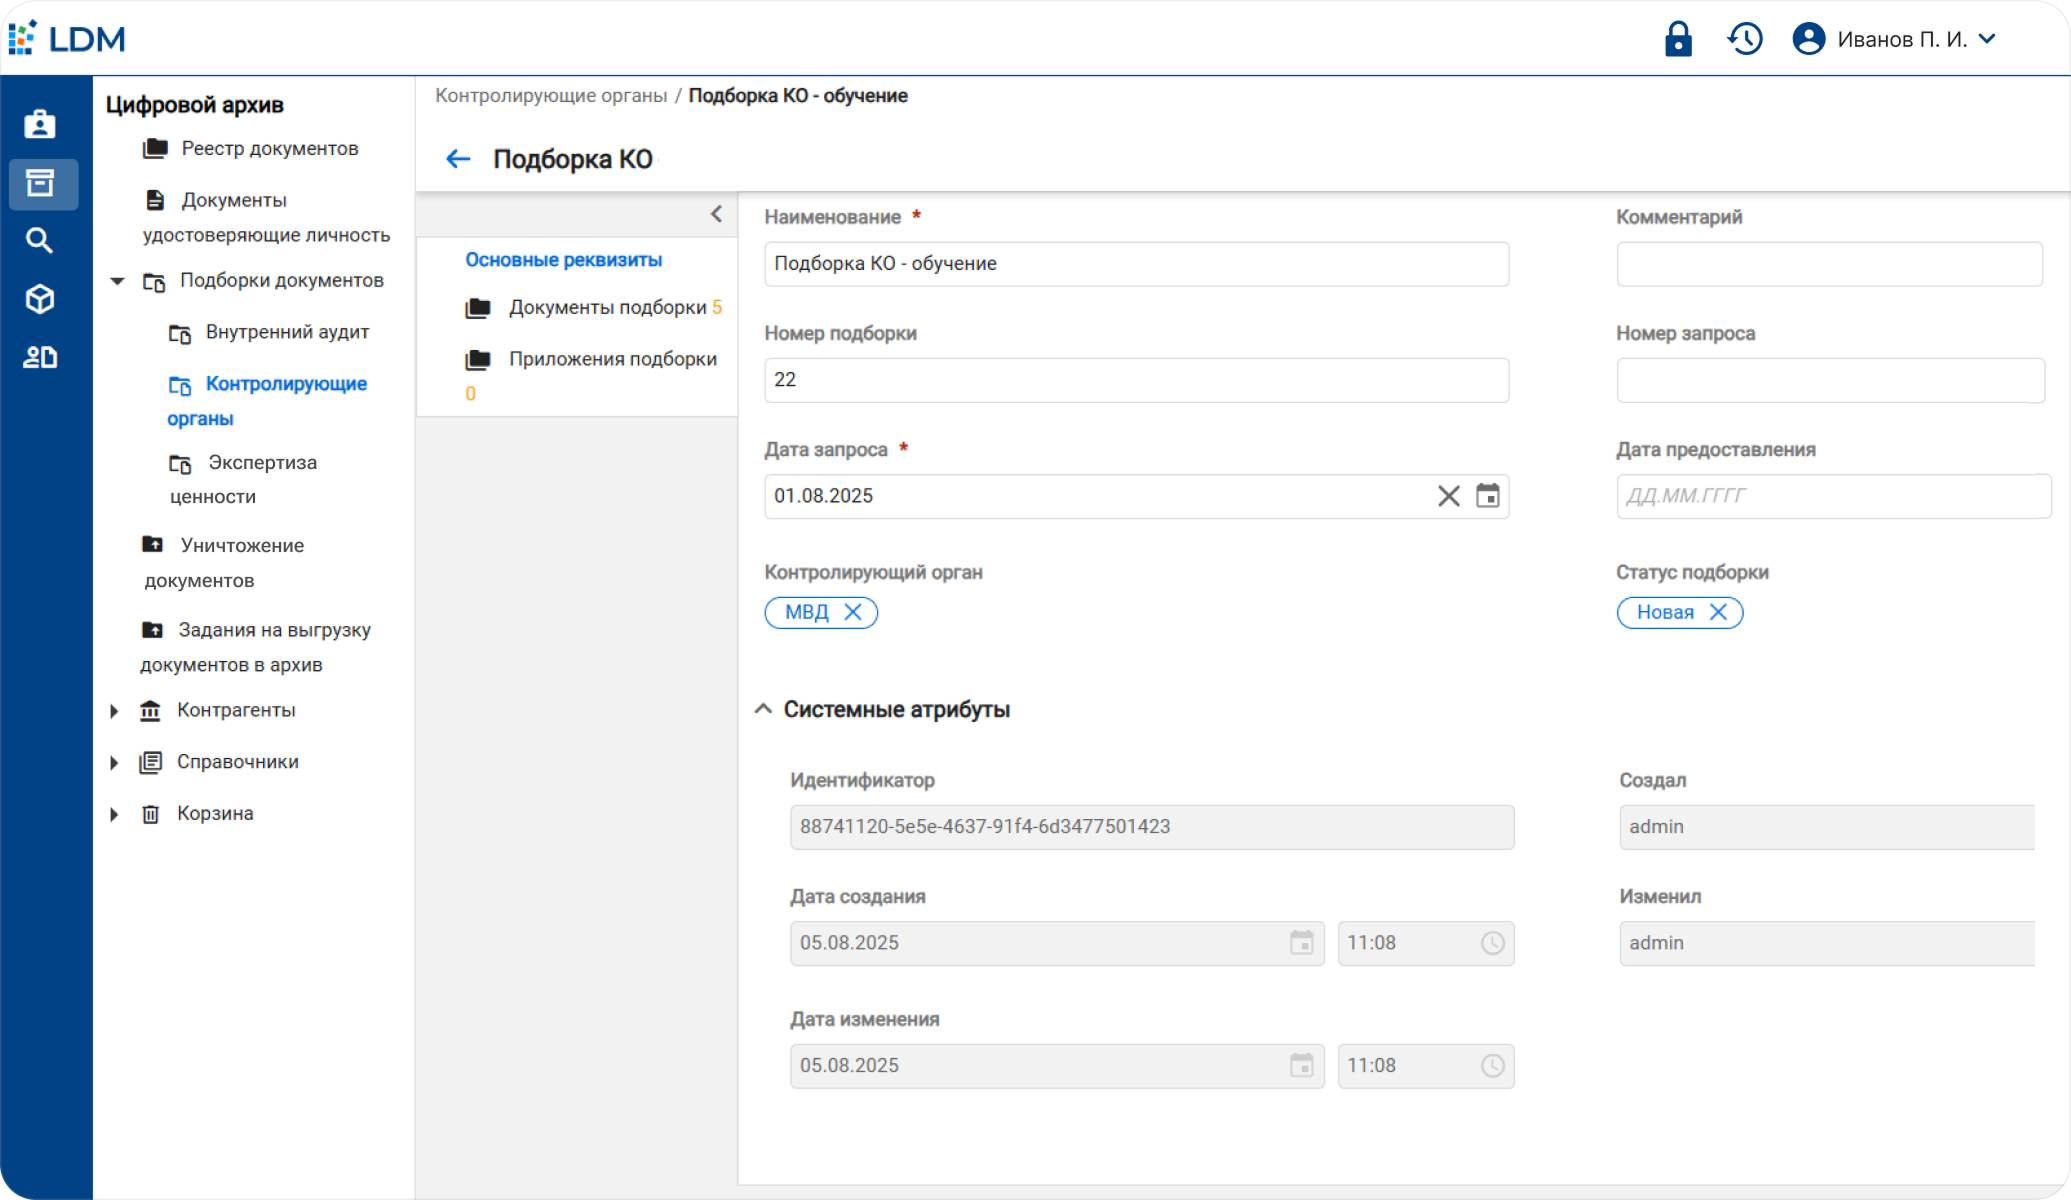
Task: Switch to Документы подборки tab
Action: [x=607, y=308]
